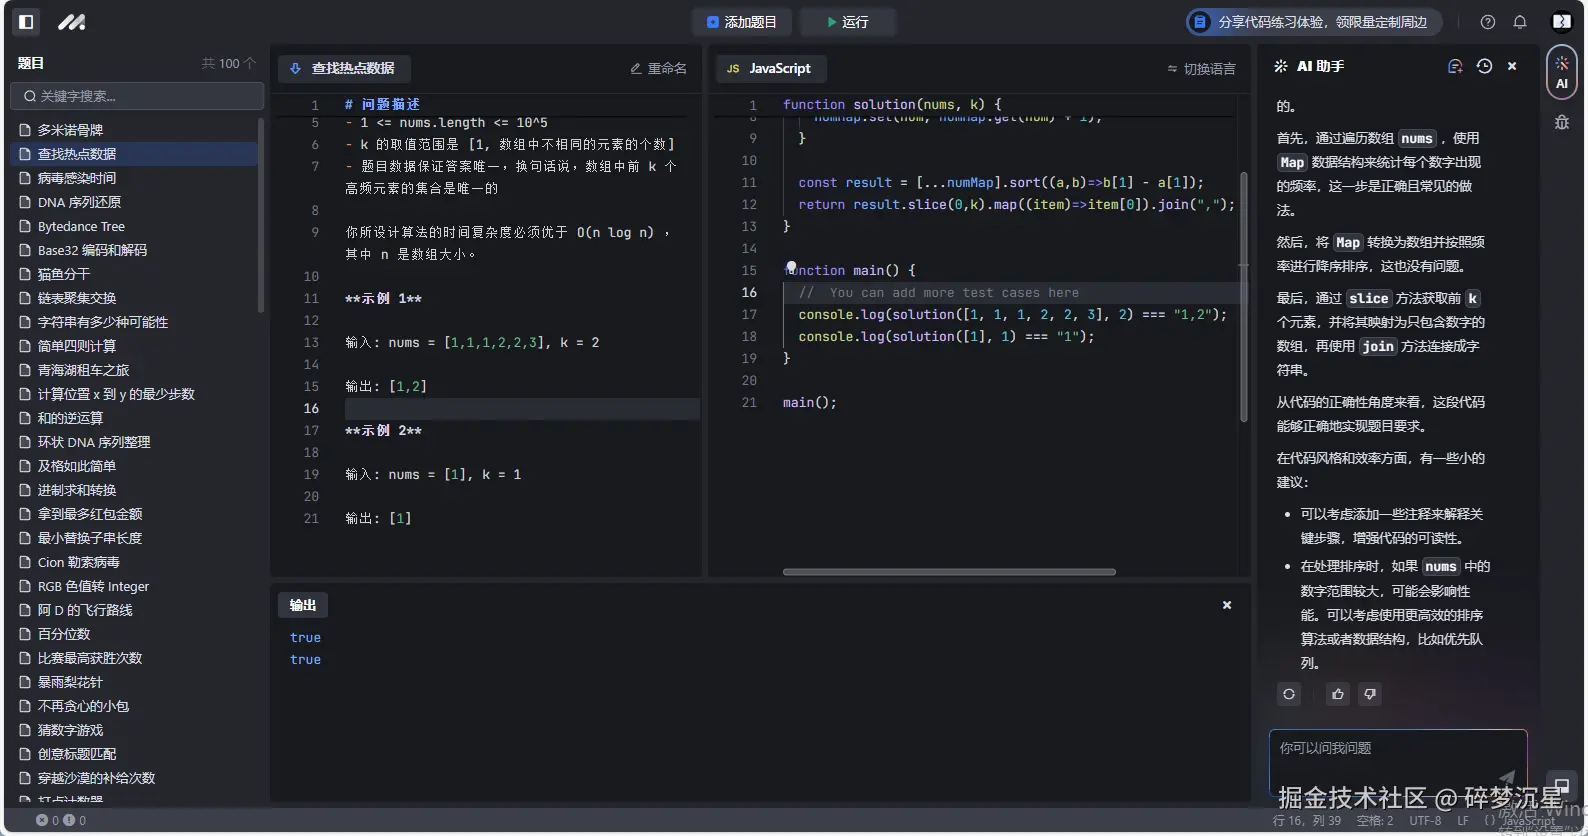Open the help question mark icon

click(1488, 22)
